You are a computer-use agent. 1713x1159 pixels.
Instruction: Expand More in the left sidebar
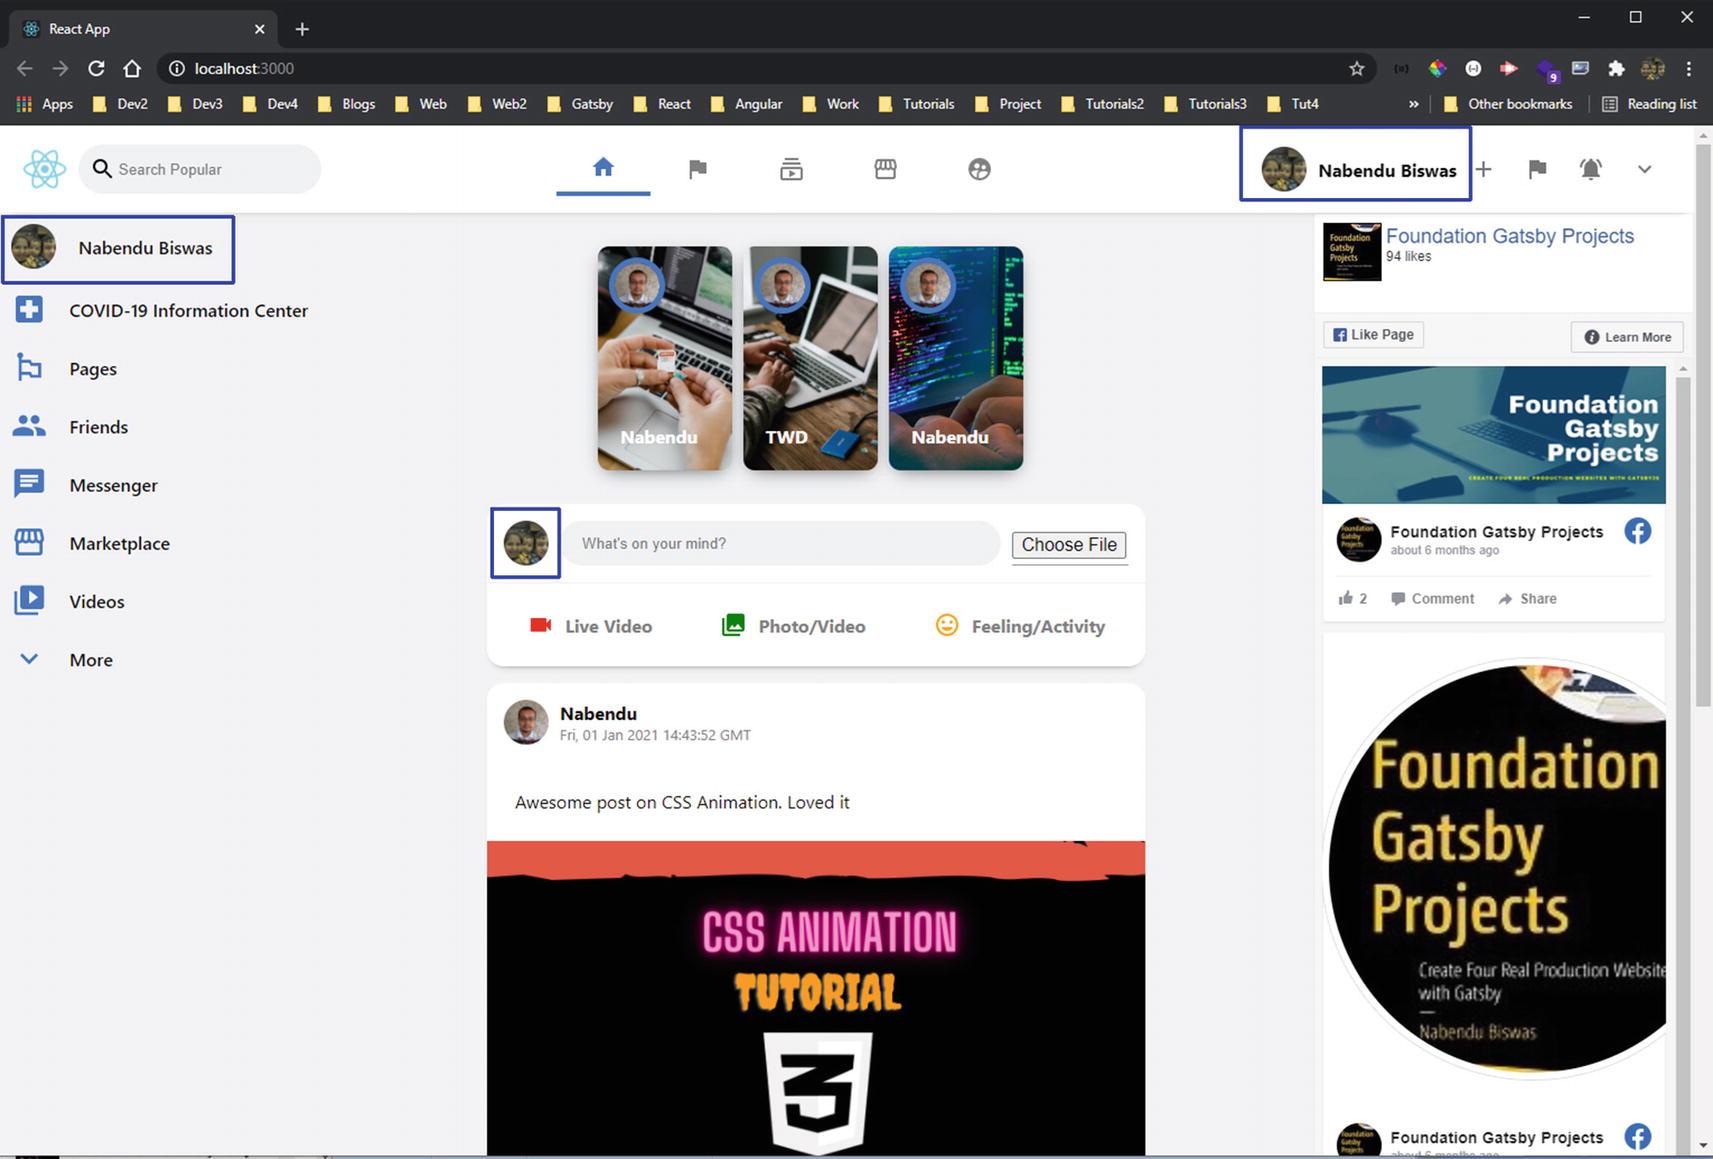pos(90,660)
